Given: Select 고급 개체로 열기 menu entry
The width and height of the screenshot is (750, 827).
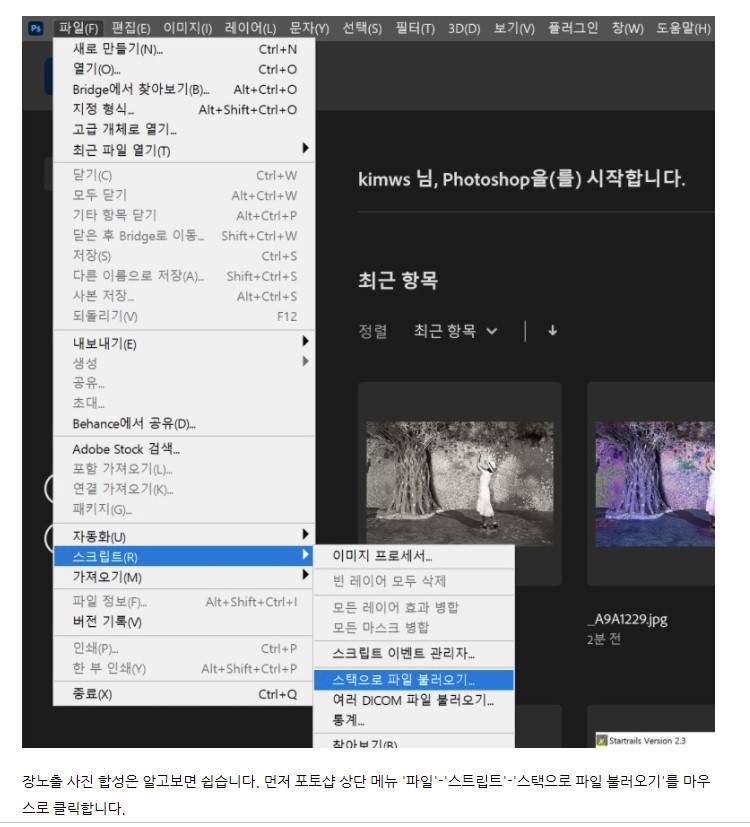Looking at the screenshot, I should 184,129.
